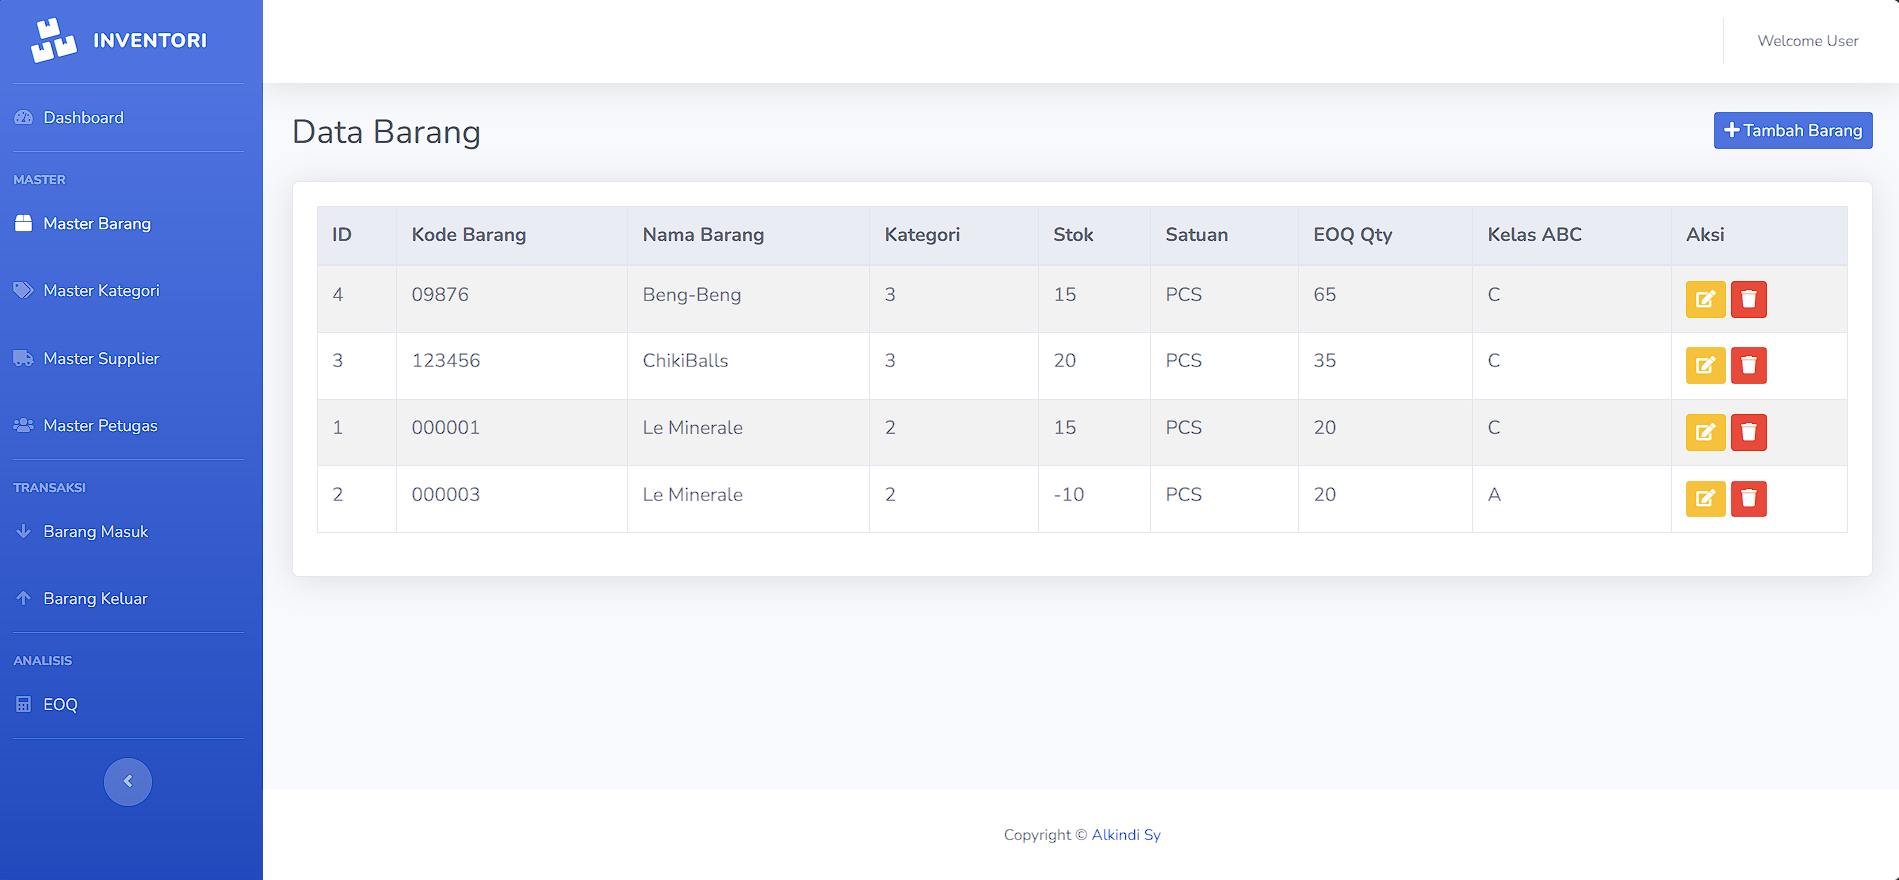Edit the Le Minerale 000001 row
Screen dimensions: 1899x880
[x=1705, y=432]
